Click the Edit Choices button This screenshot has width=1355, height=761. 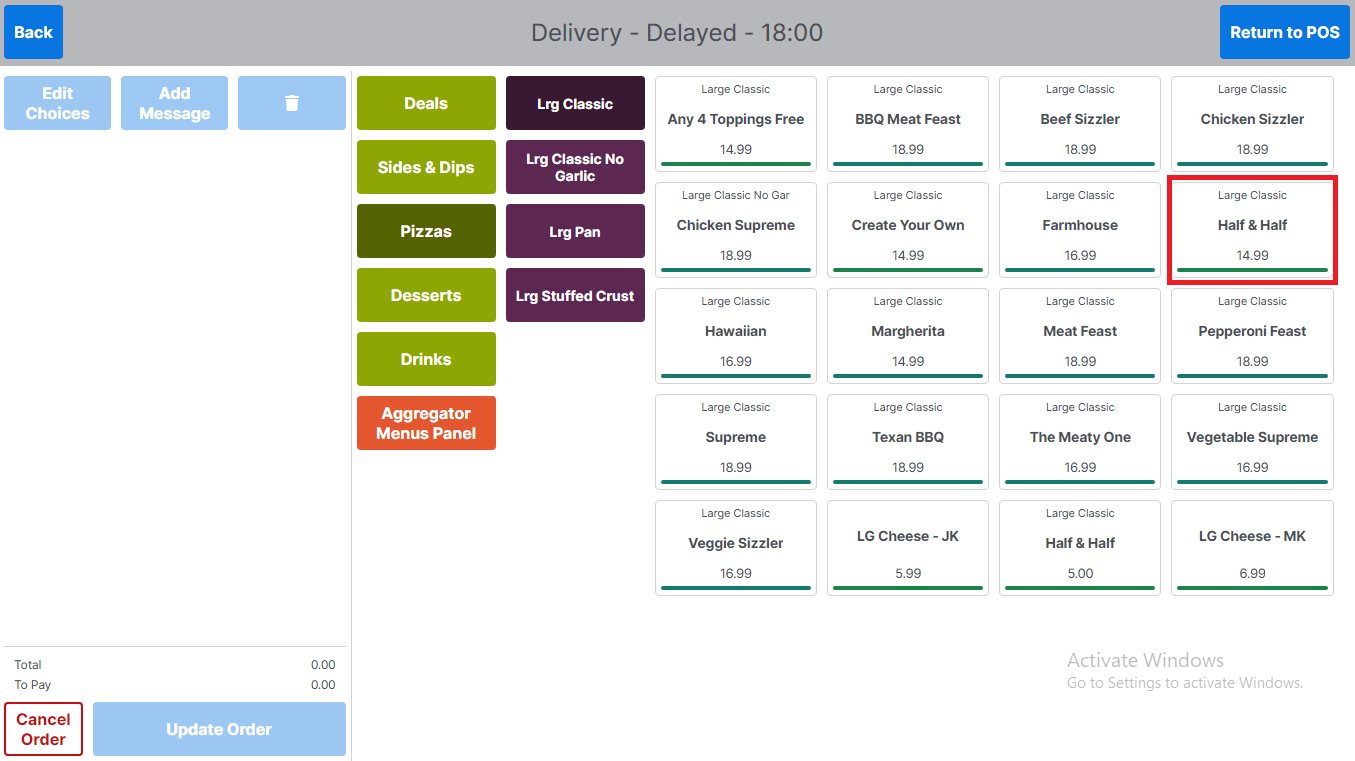point(57,103)
